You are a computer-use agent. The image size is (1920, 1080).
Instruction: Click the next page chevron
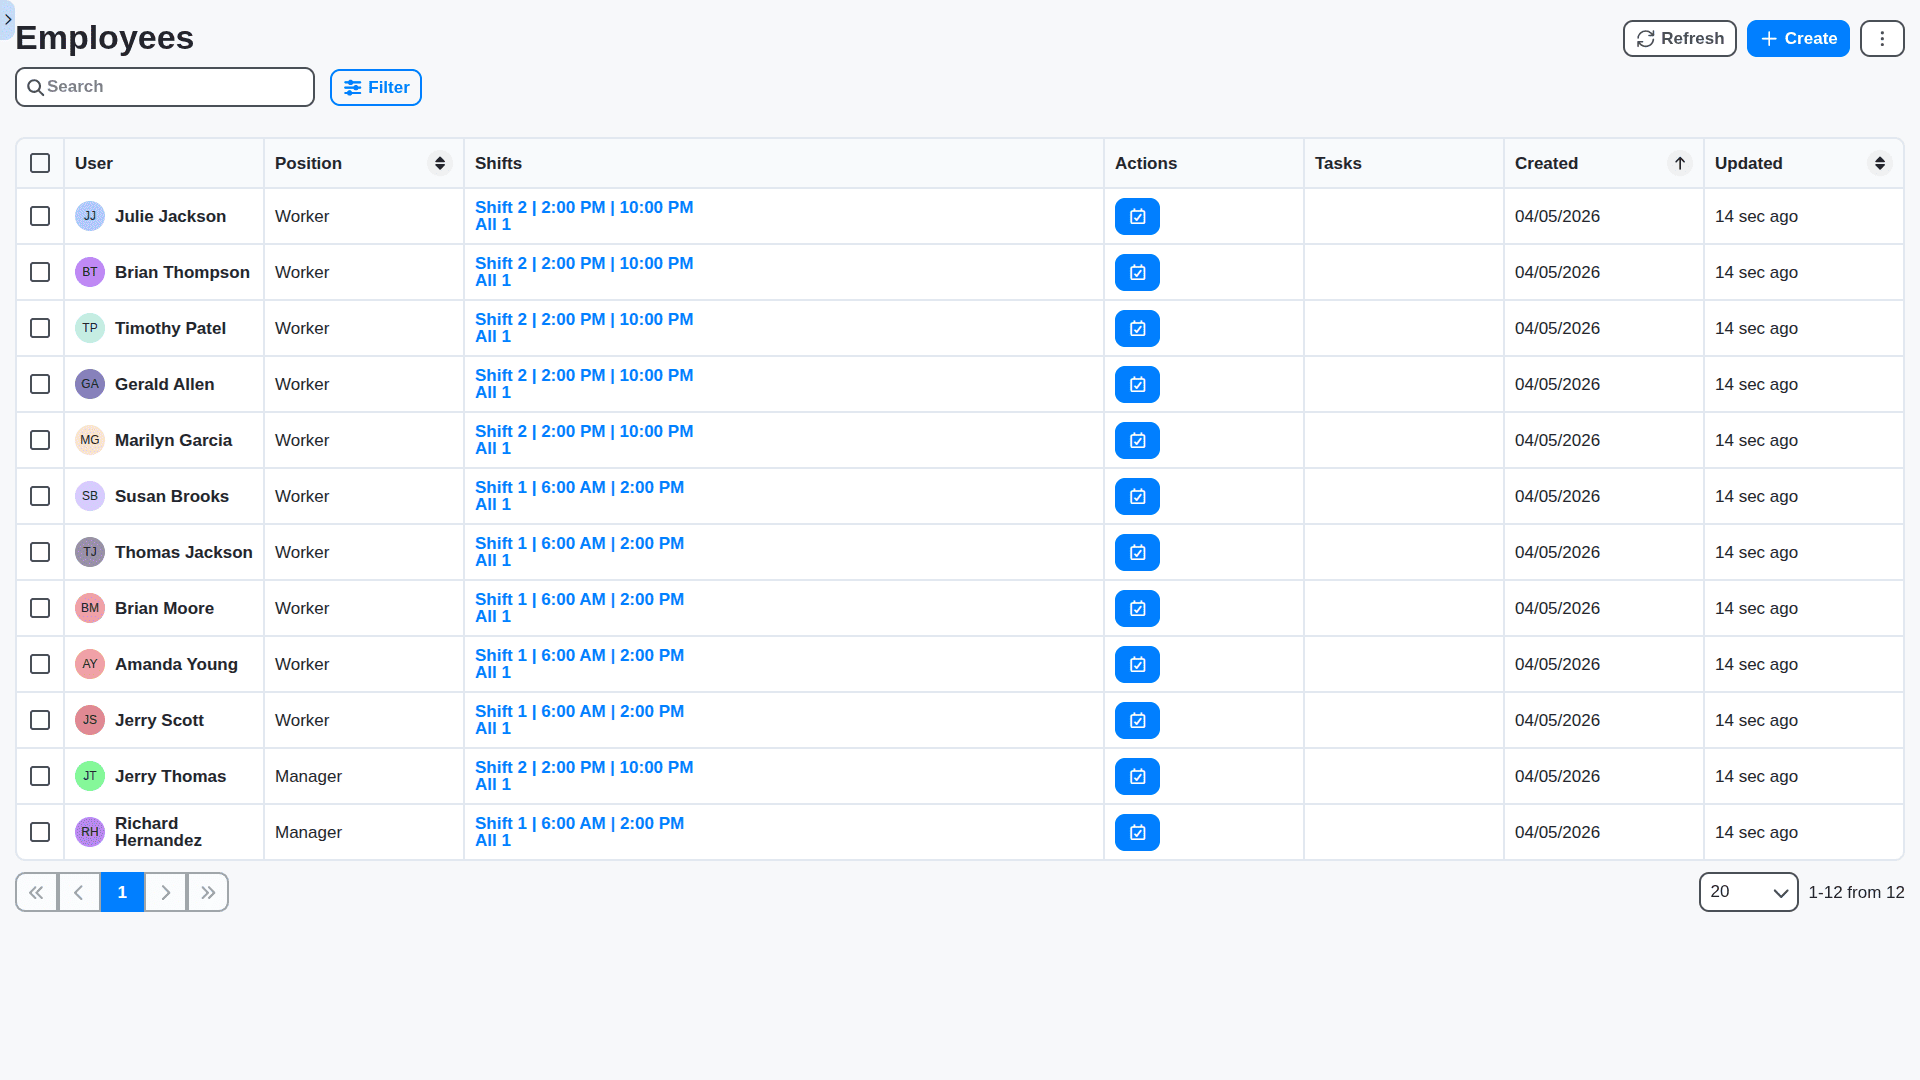[x=166, y=892]
